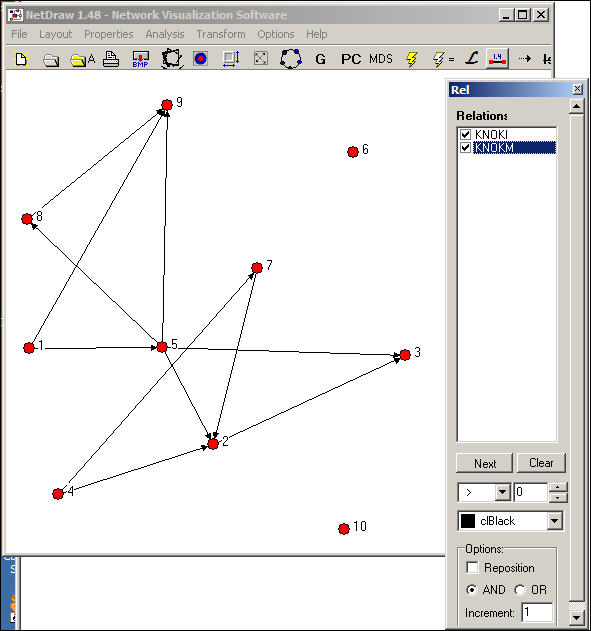Click the New document toolbar icon
The width and height of the screenshot is (591, 631).
coord(21,59)
